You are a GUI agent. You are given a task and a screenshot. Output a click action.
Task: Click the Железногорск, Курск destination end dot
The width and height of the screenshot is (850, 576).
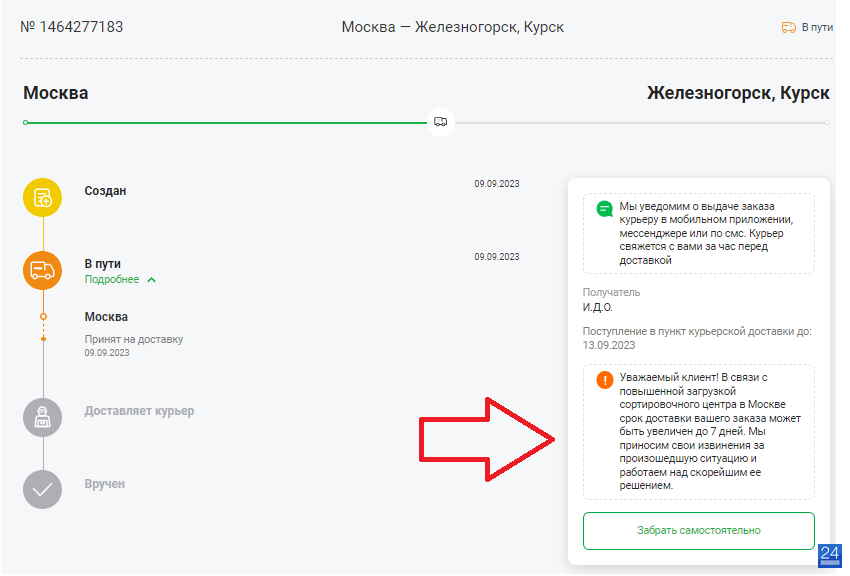(827, 122)
